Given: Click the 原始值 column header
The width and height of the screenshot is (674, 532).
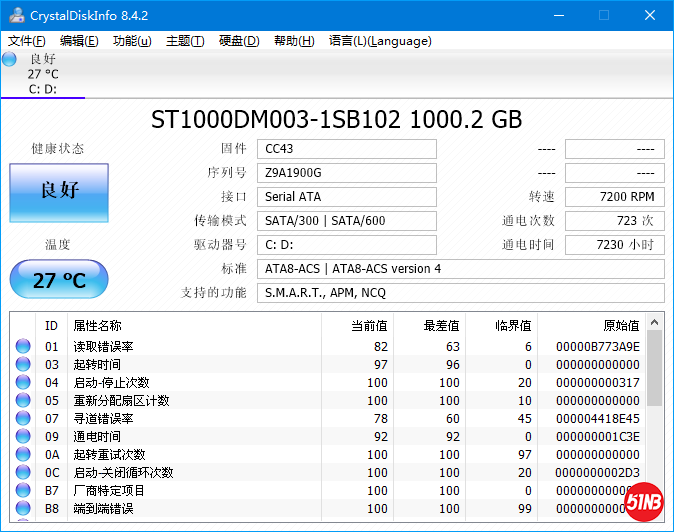Looking at the screenshot, I should pyautogui.click(x=619, y=326).
